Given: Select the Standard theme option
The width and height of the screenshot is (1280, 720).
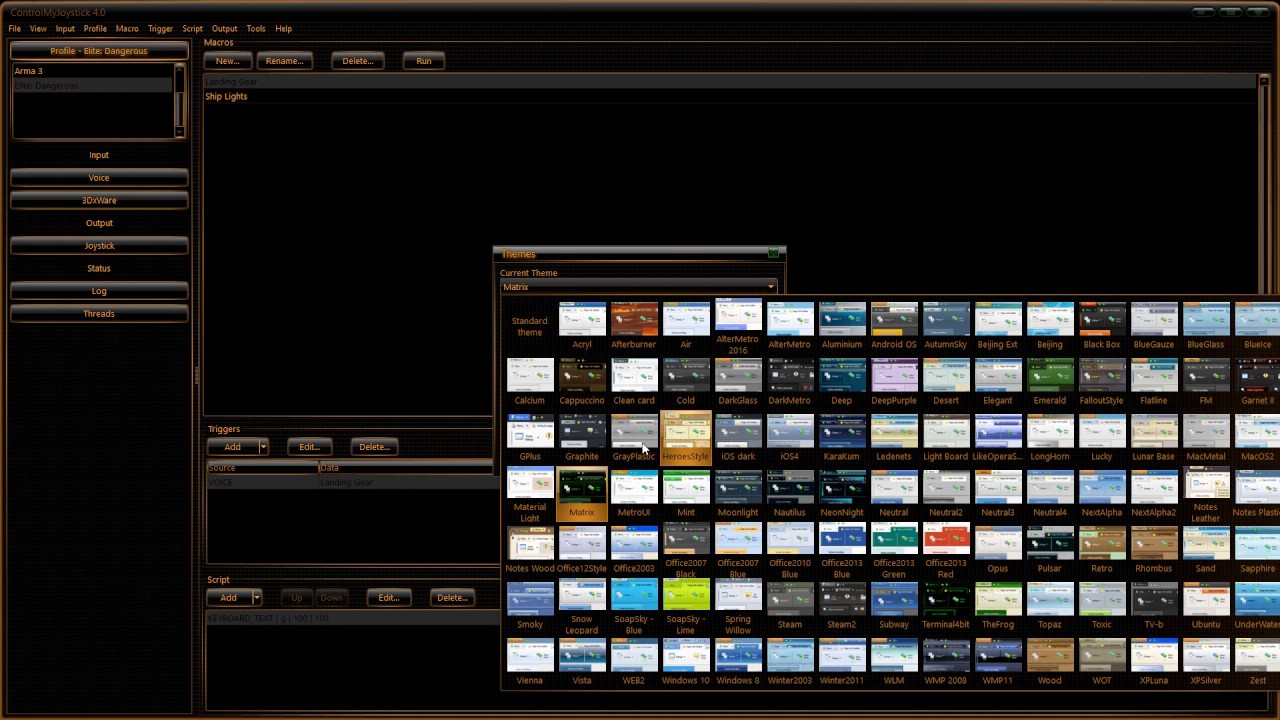Looking at the screenshot, I should pos(530,326).
